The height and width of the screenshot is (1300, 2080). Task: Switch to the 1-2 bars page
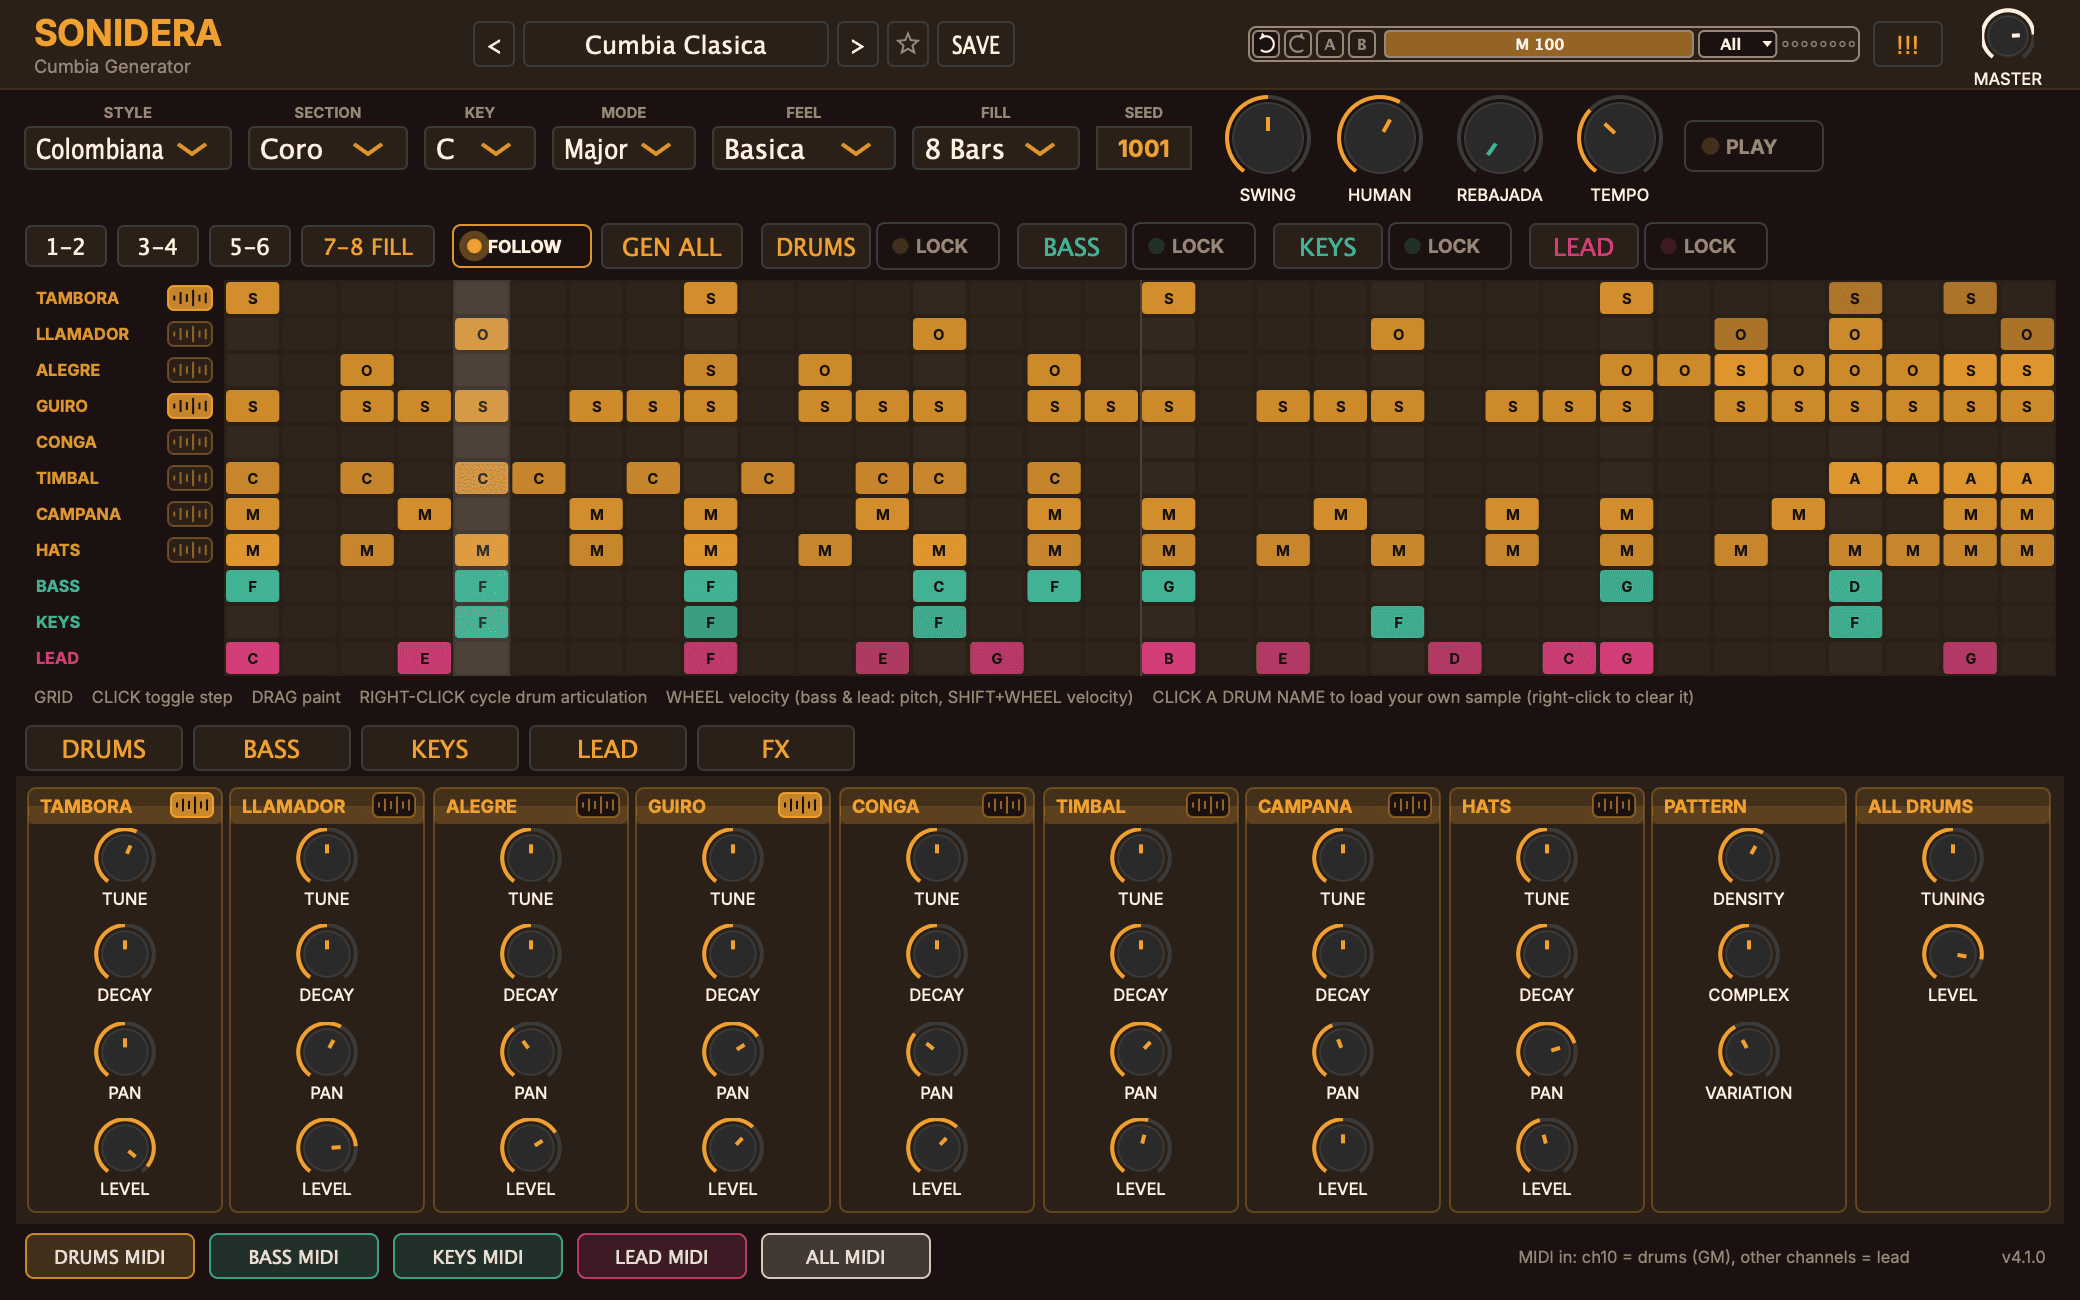tap(66, 247)
